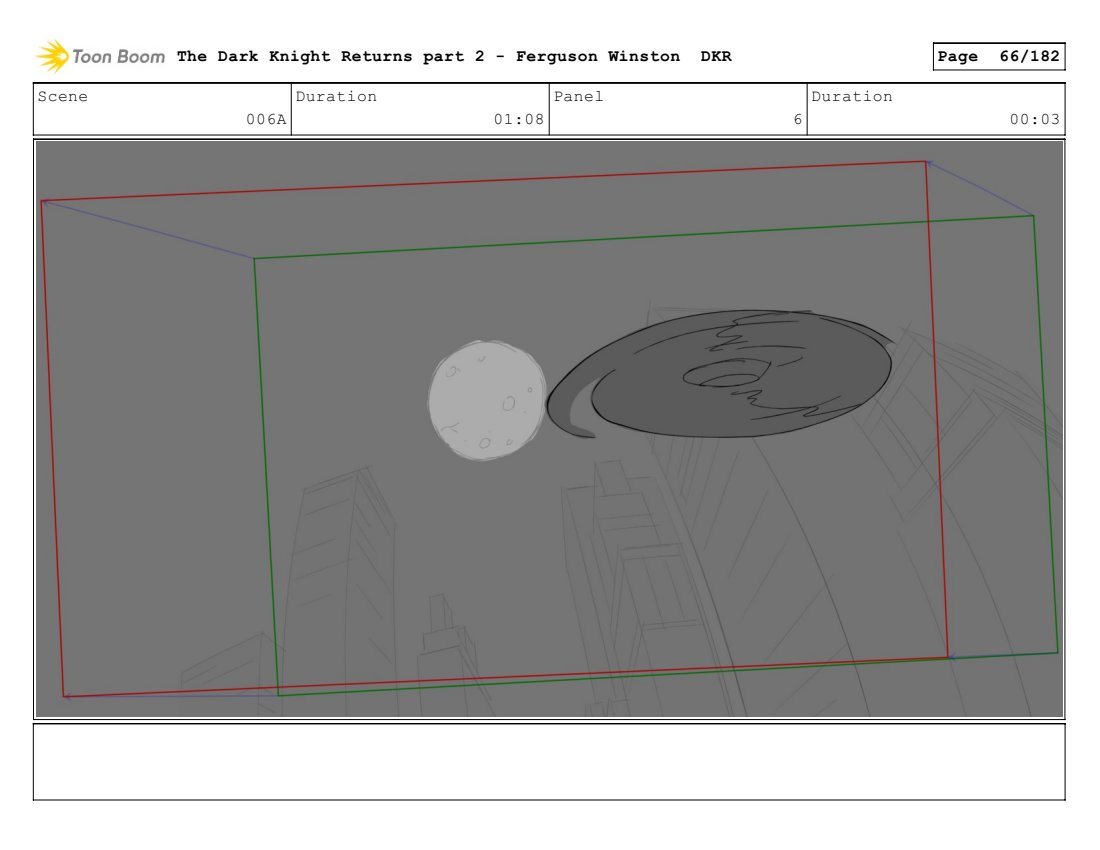The height and width of the screenshot is (850, 1100).
Task: Select the scene duration value '01:08'
Action: tap(518, 119)
